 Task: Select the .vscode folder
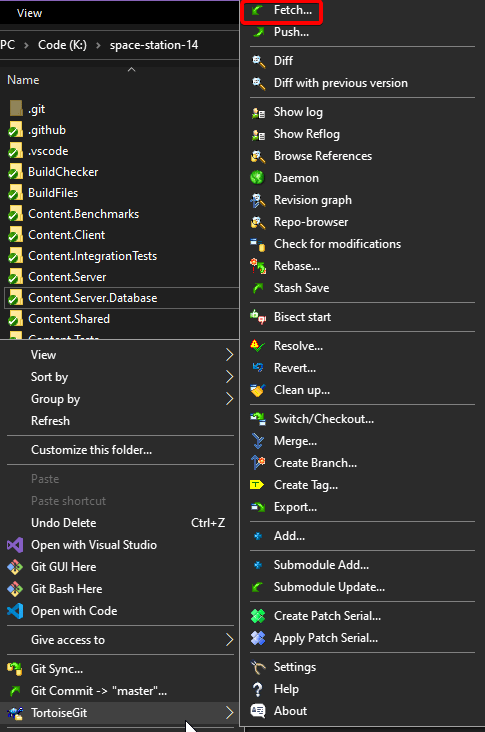(x=48, y=151)
